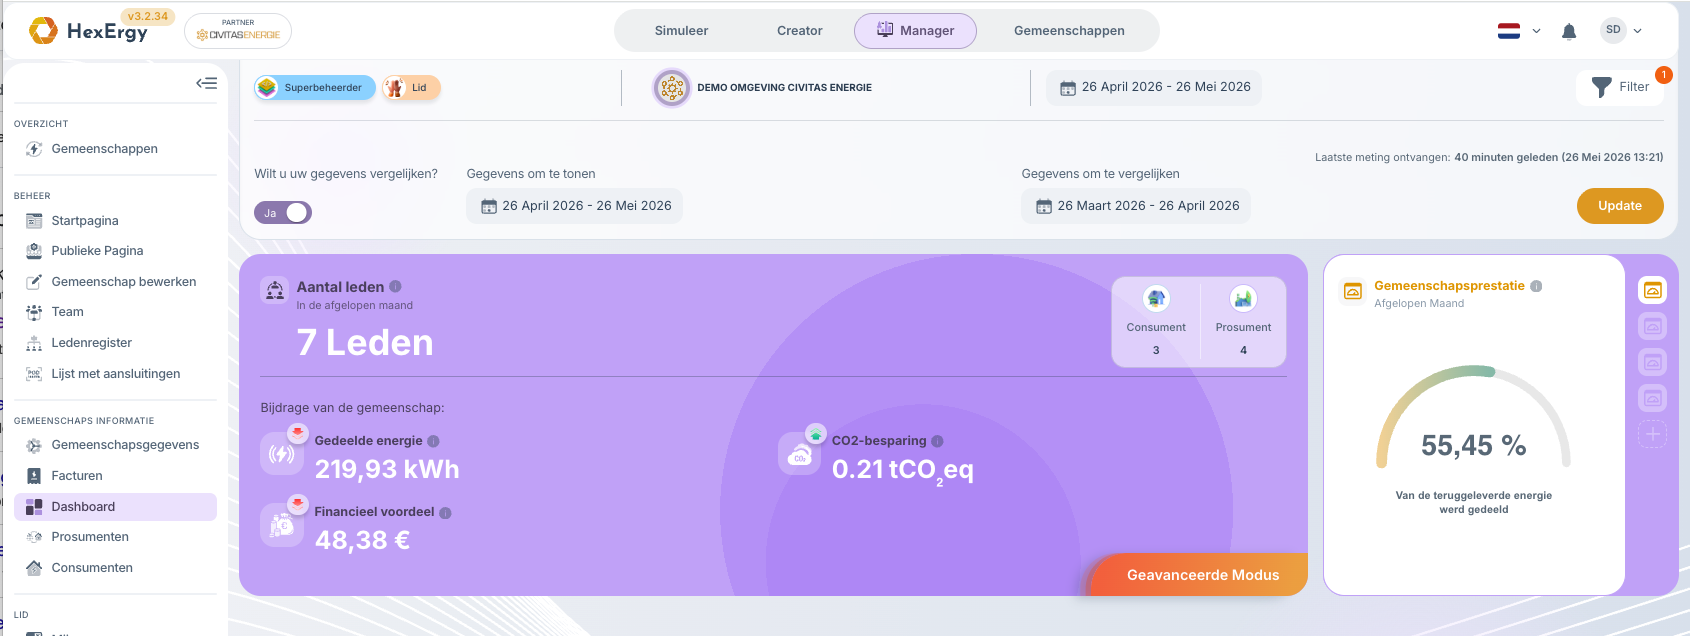Open Gemeenschap bewerken in the sidebar
The width and height of the screenshot is (1690, 636).
tap(115, 282)
